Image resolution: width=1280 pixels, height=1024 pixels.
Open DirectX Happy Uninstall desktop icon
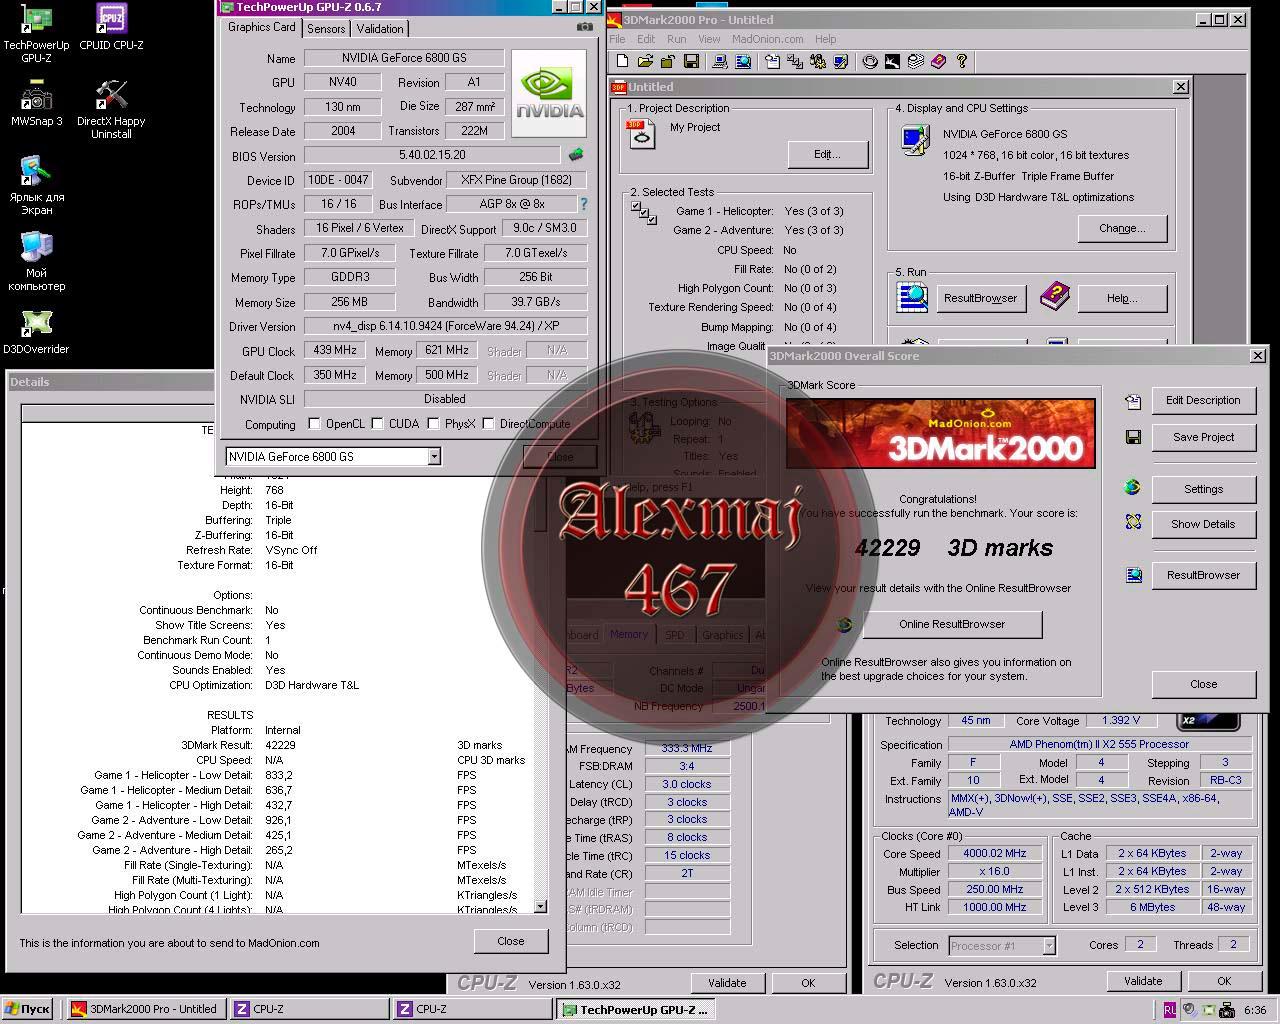(111, 109)
